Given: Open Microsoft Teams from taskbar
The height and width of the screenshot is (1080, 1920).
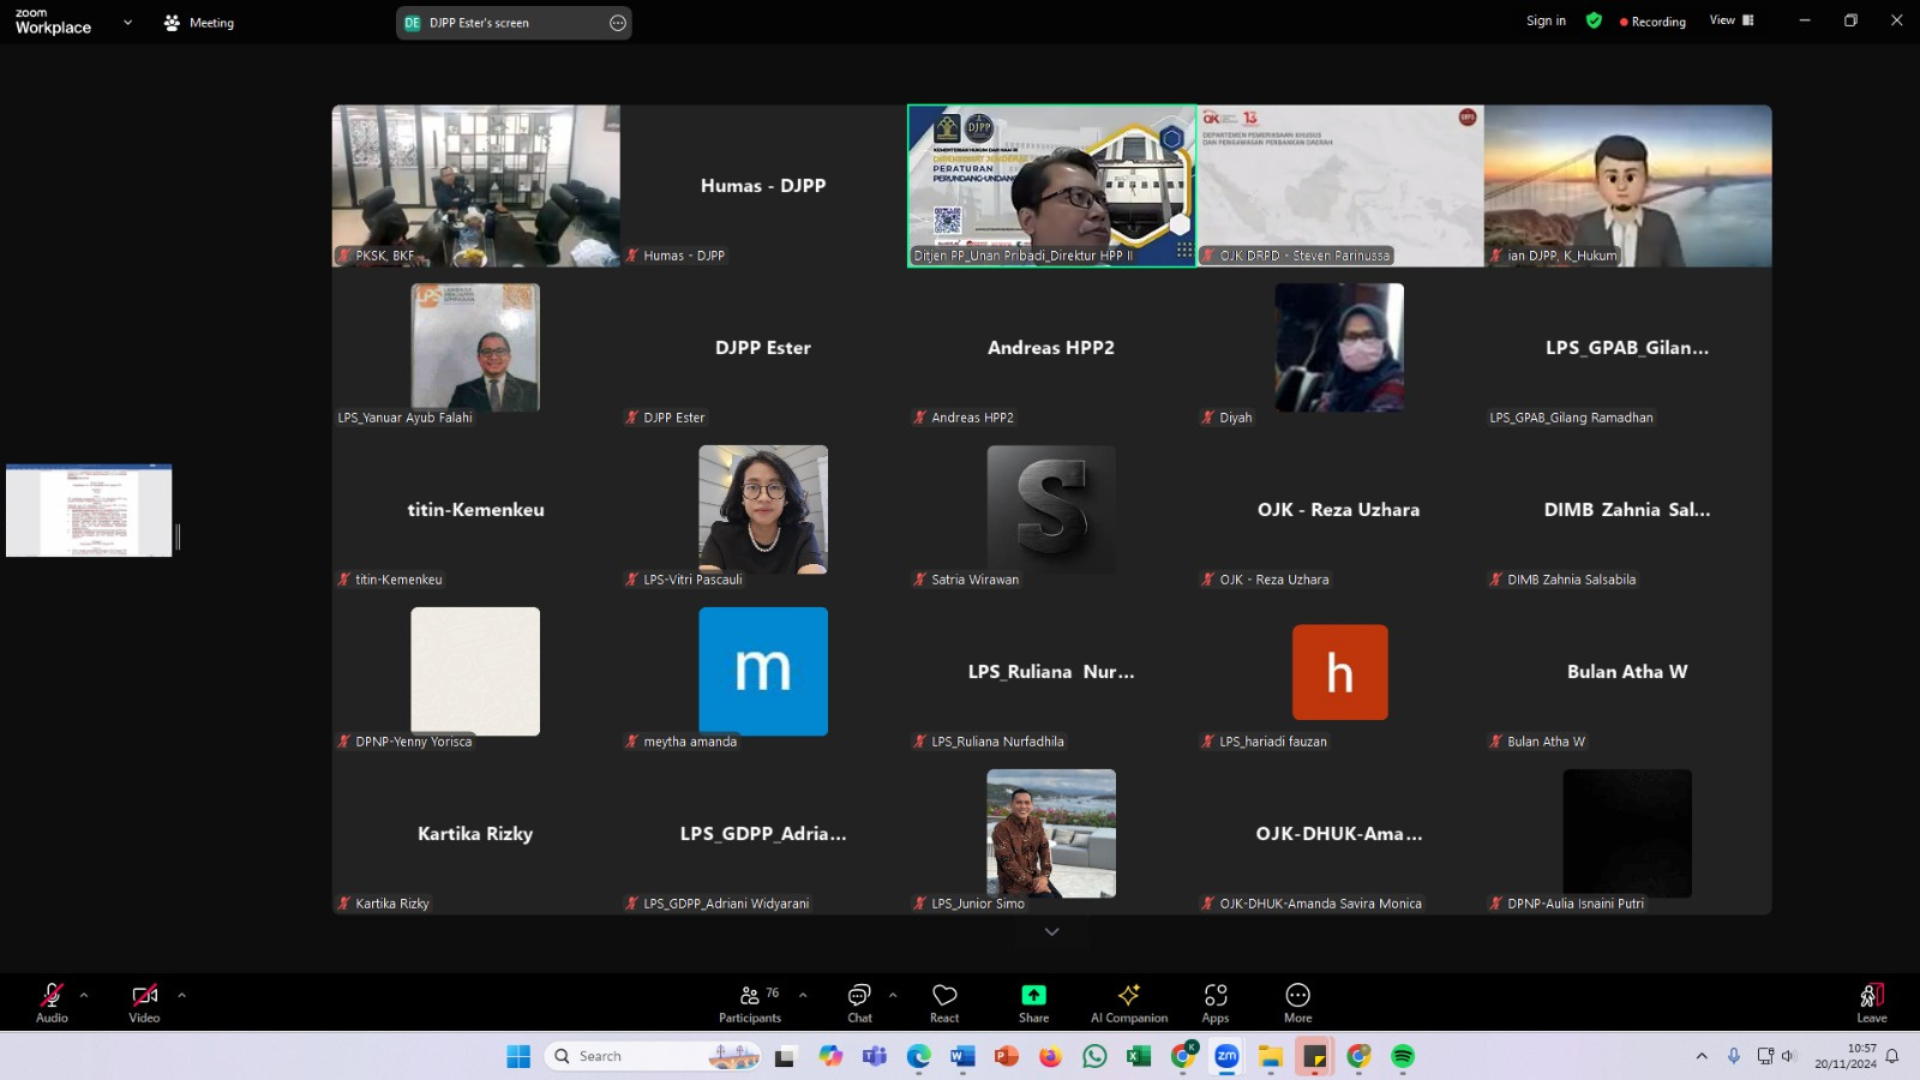Looking at the screenshot, I should point(874,1056).
